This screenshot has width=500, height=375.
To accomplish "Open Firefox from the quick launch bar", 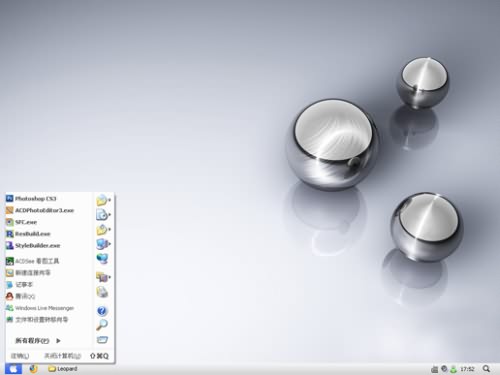I will 33,369.
